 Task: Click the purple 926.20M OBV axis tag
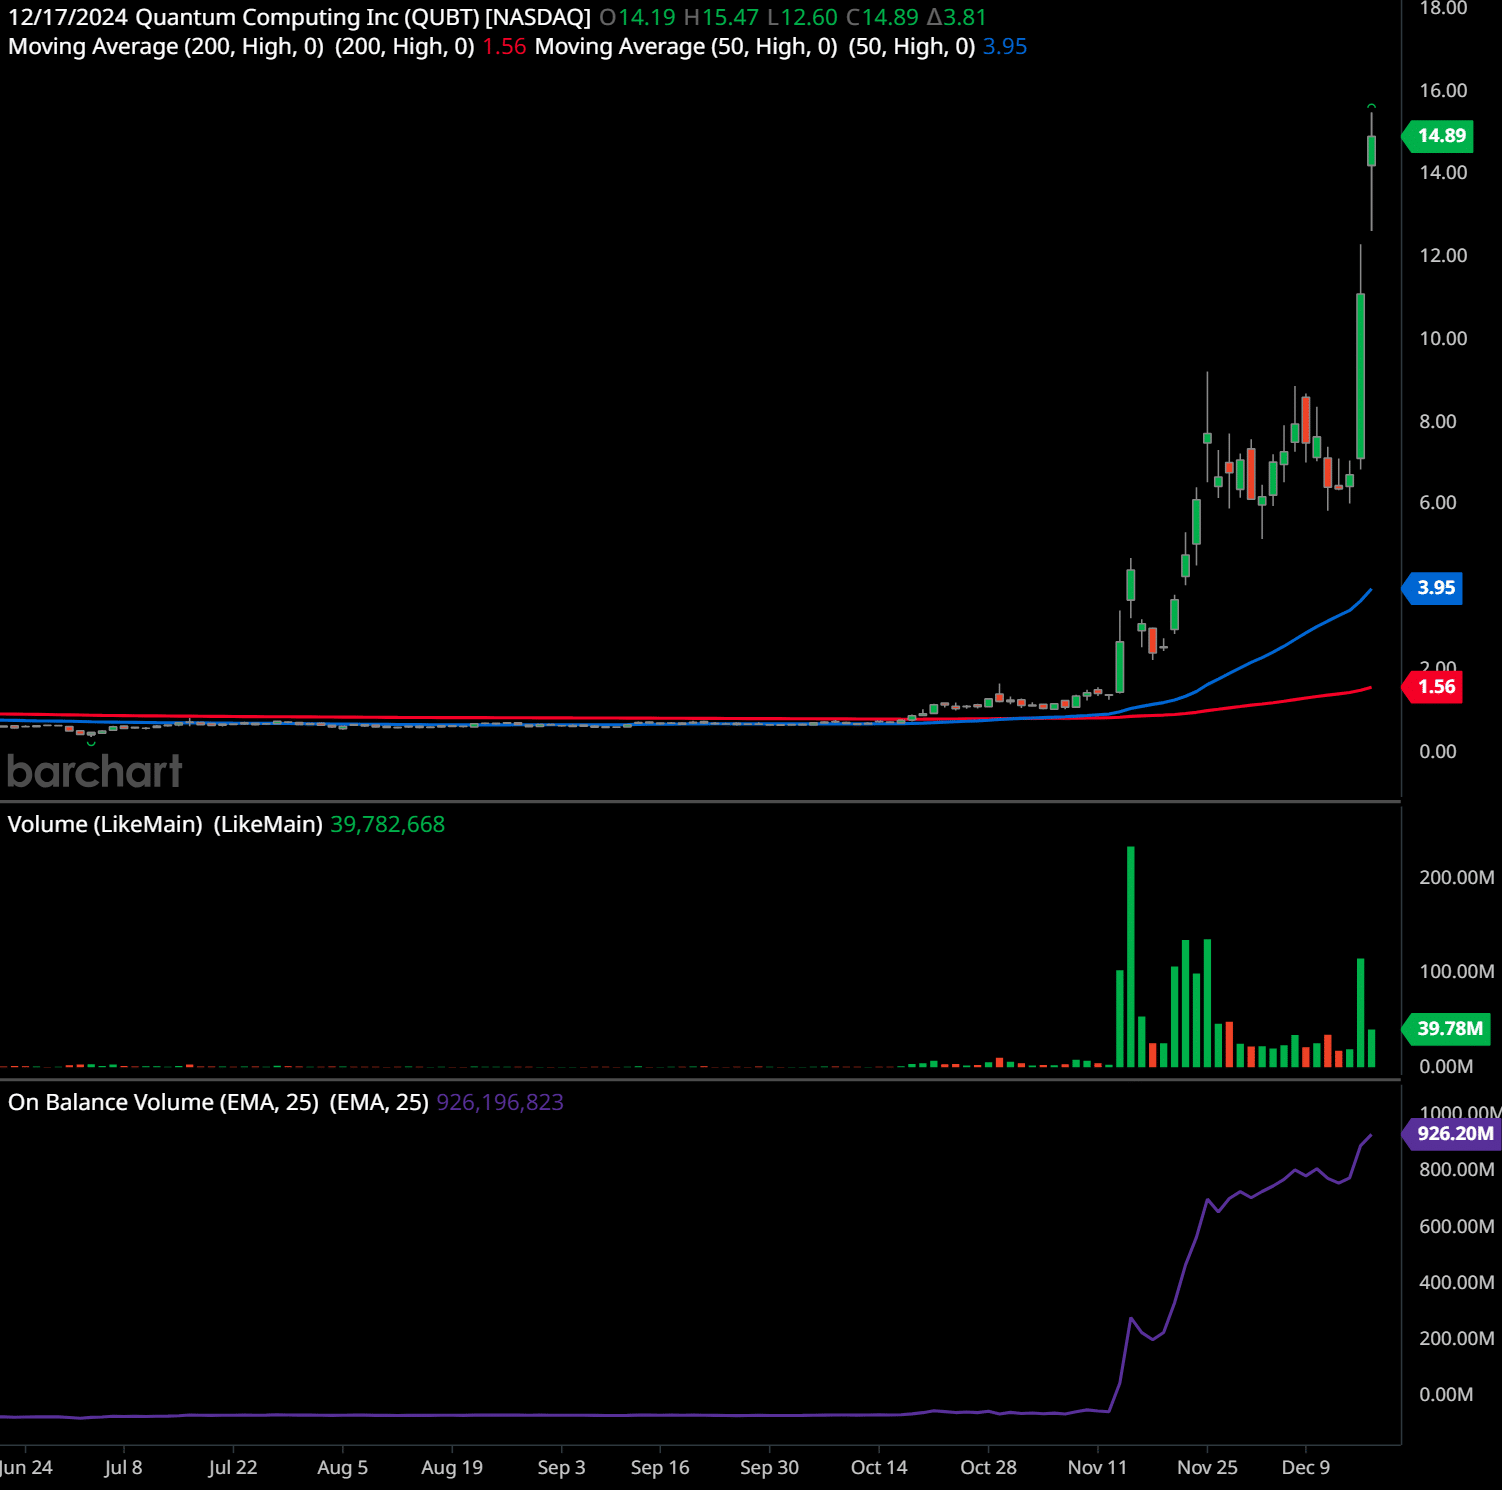[1452, 1134]
